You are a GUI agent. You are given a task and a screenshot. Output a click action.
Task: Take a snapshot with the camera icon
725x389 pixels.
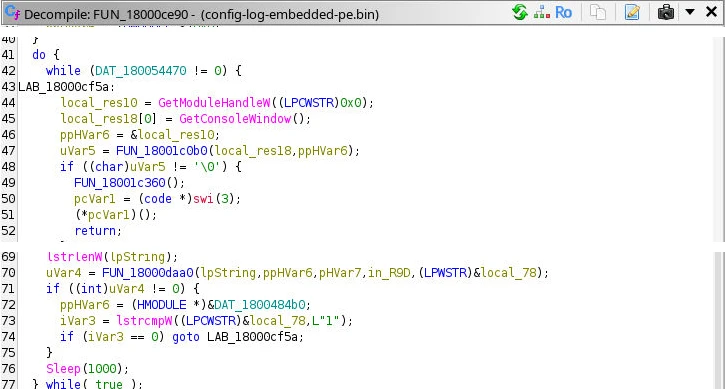coord(666,12)
